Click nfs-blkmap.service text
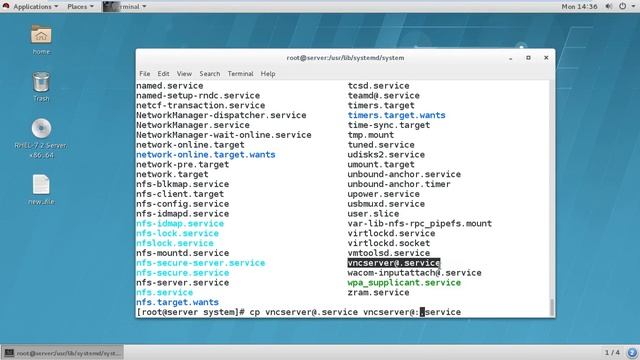Screen dimensions: 640x360 [x=182, y=184]
